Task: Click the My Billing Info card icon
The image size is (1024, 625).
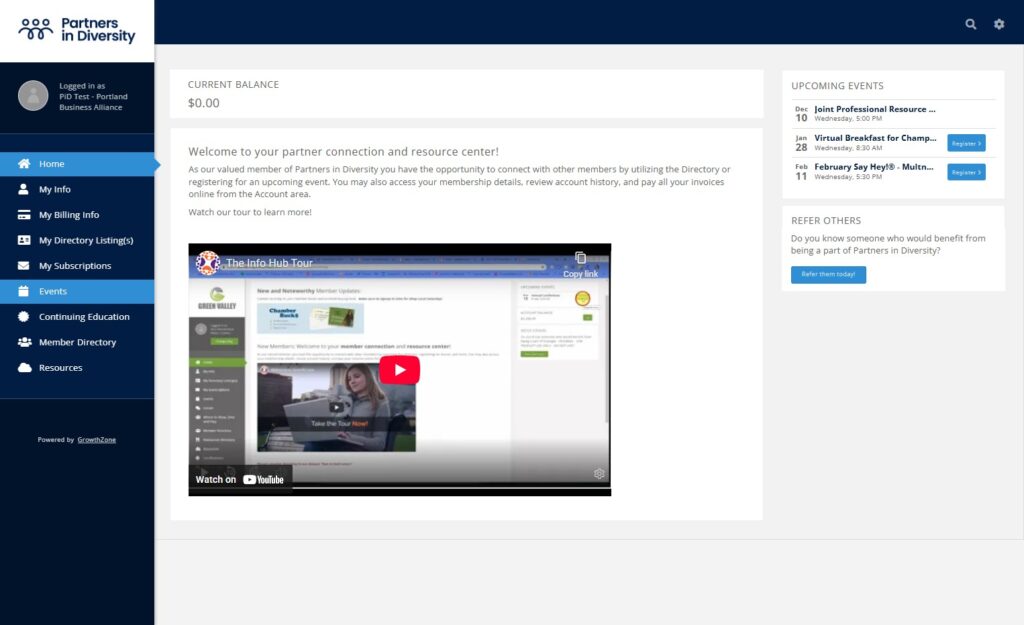Action: coord(23,215)
